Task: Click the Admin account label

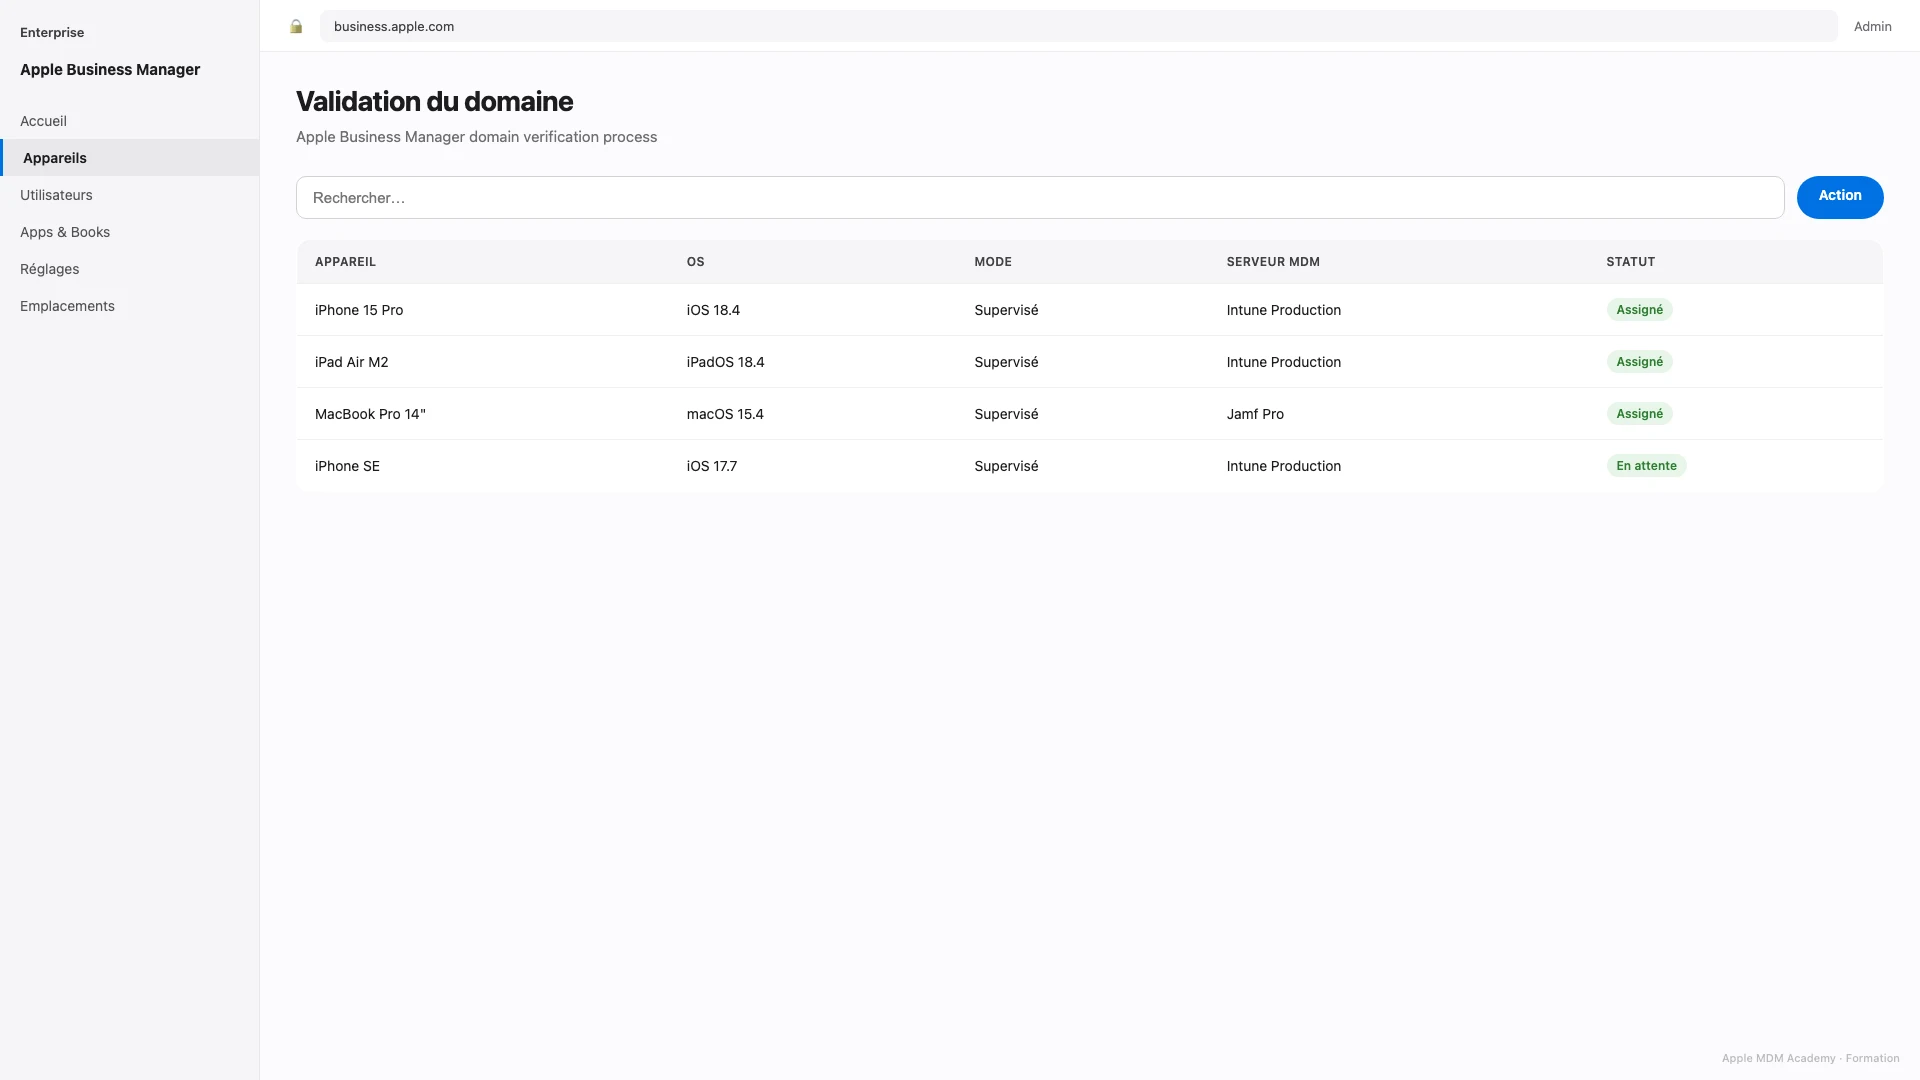Action: (1872, 26)
